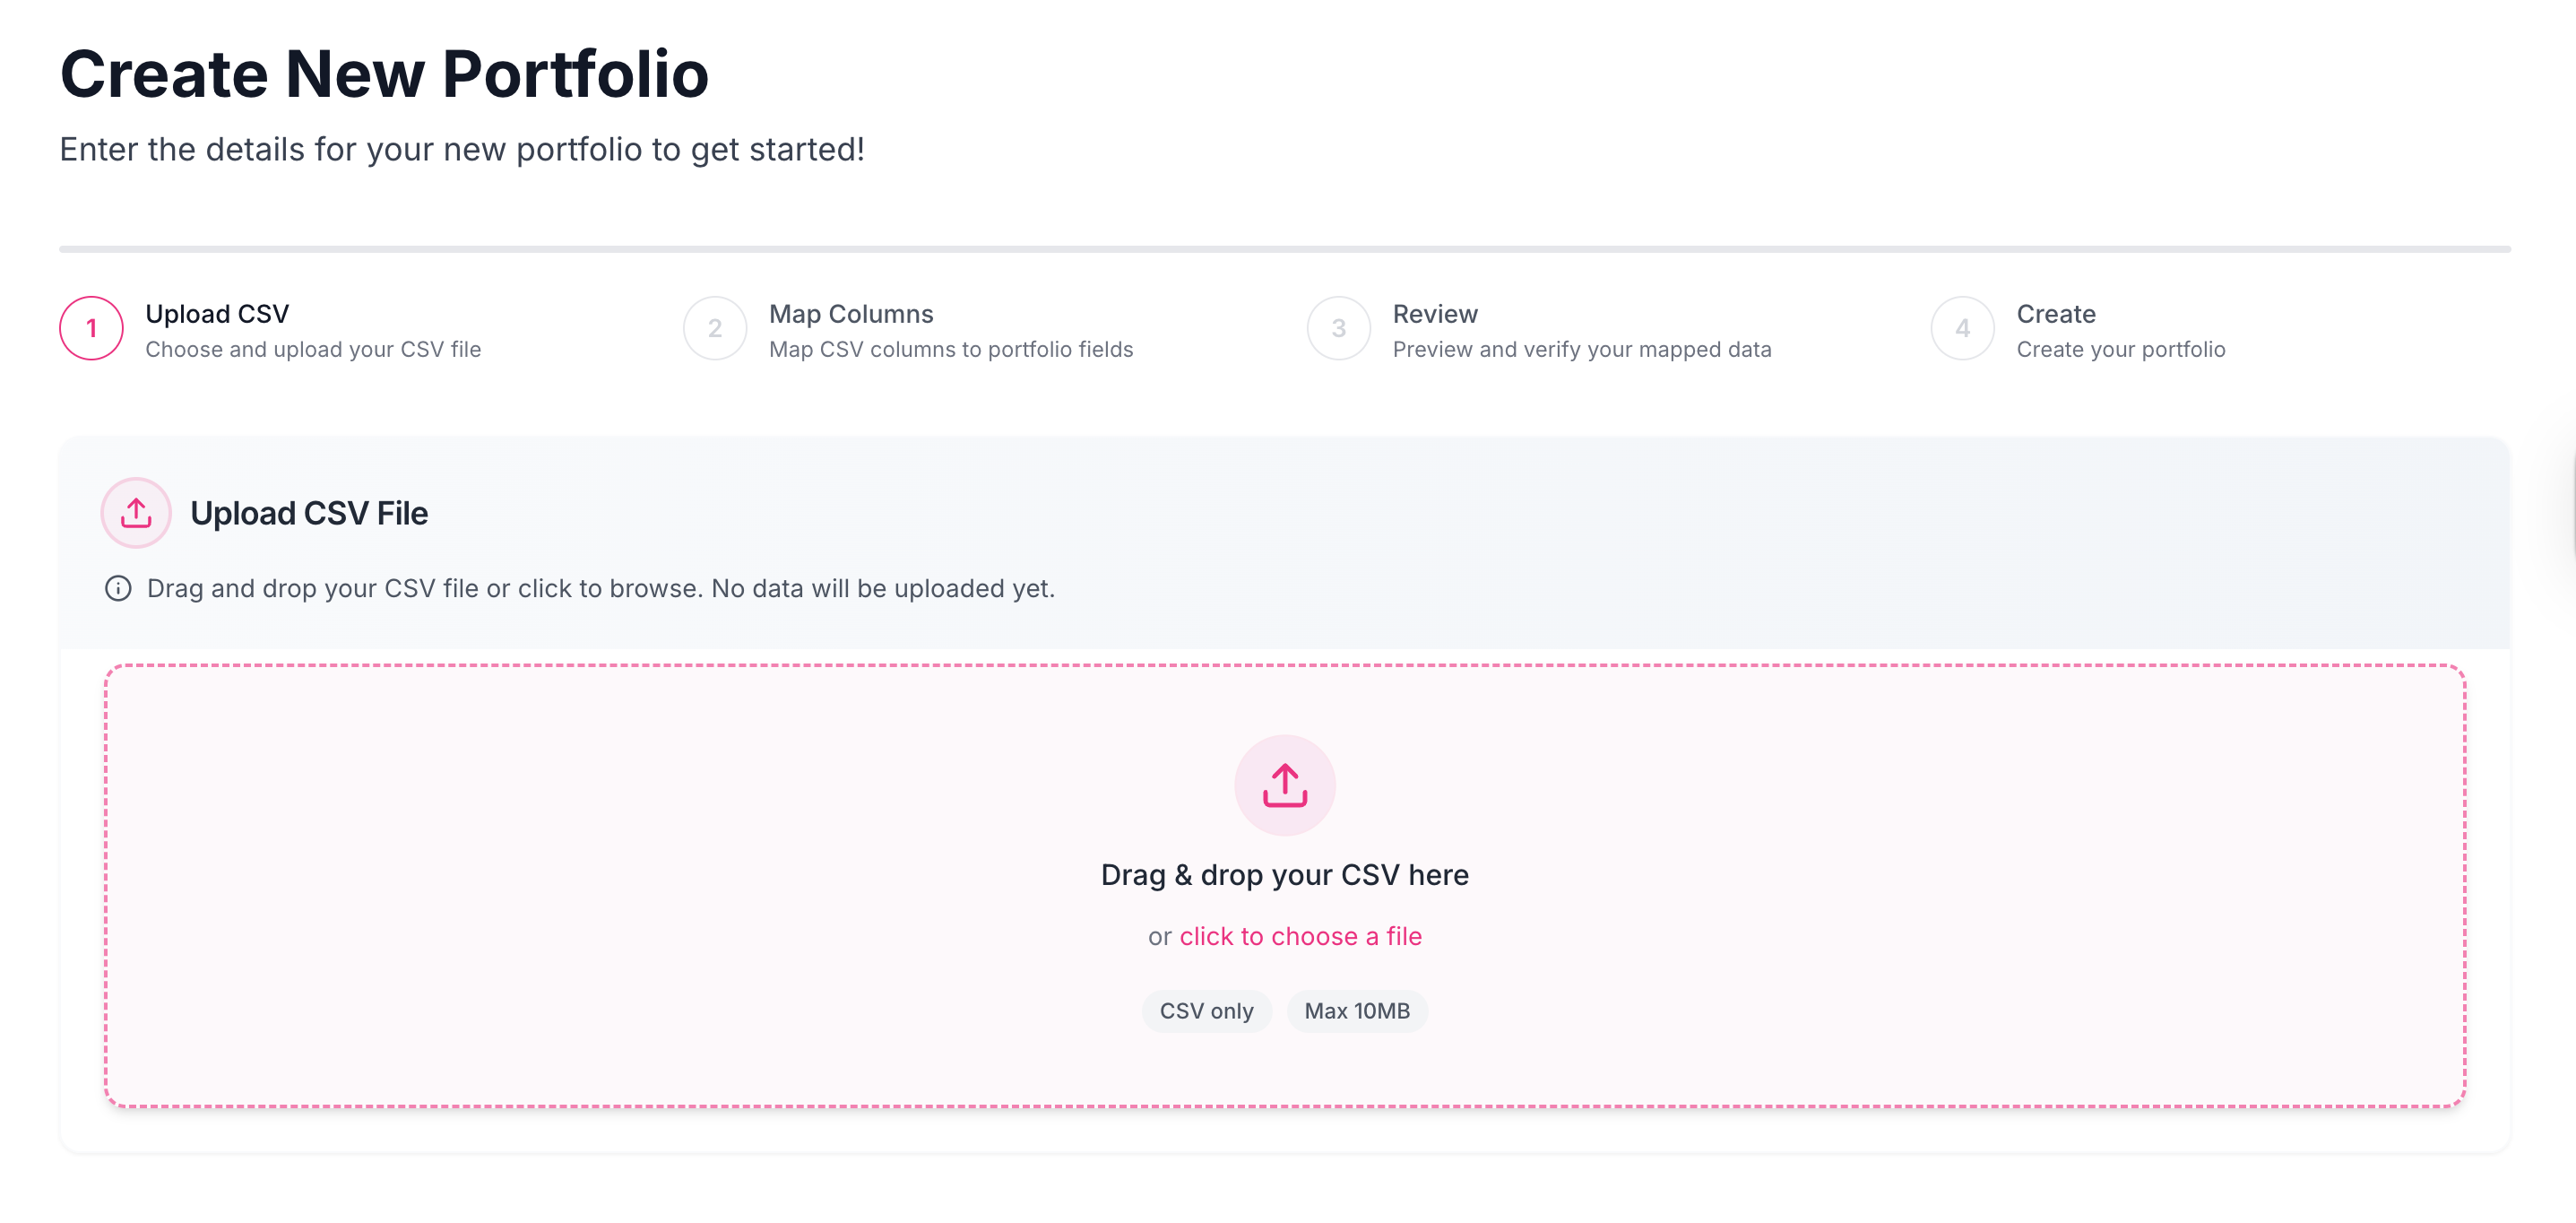Viewport: 2576px width, 1223px height.
Task: Click the step 4 circle indicator
Action: coord(1961,328)
